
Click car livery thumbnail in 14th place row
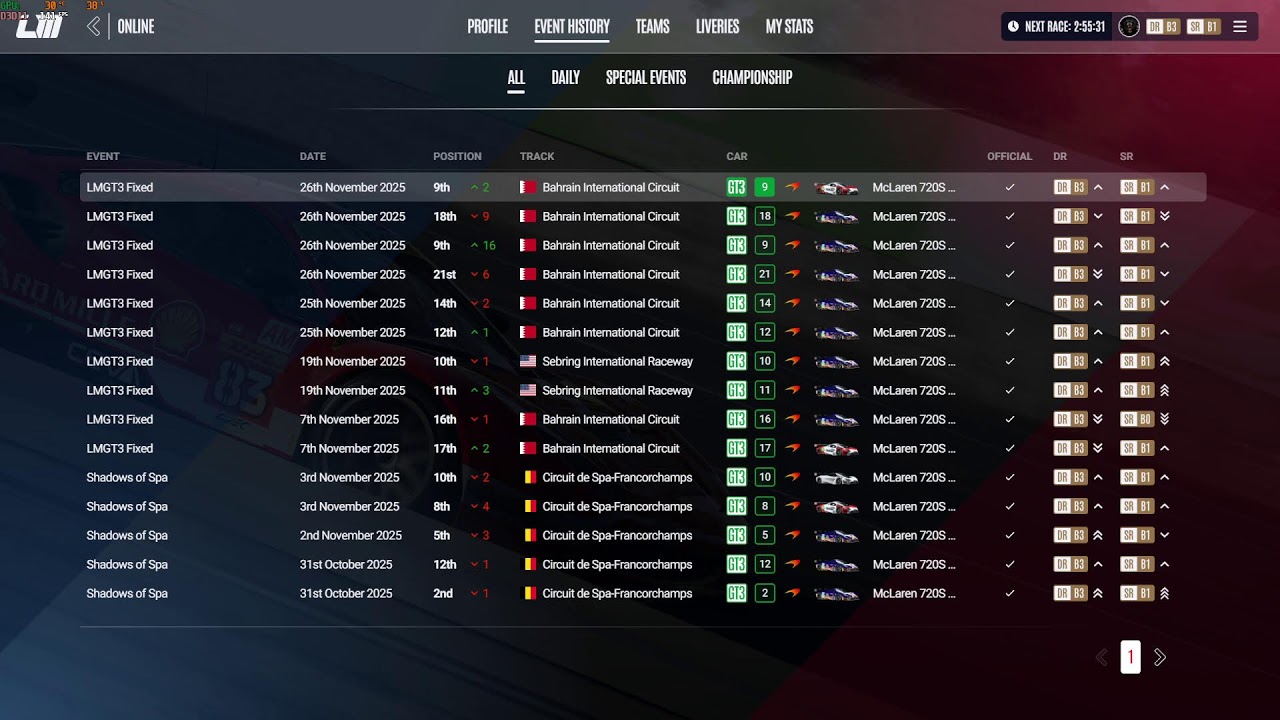coord(836,303)
